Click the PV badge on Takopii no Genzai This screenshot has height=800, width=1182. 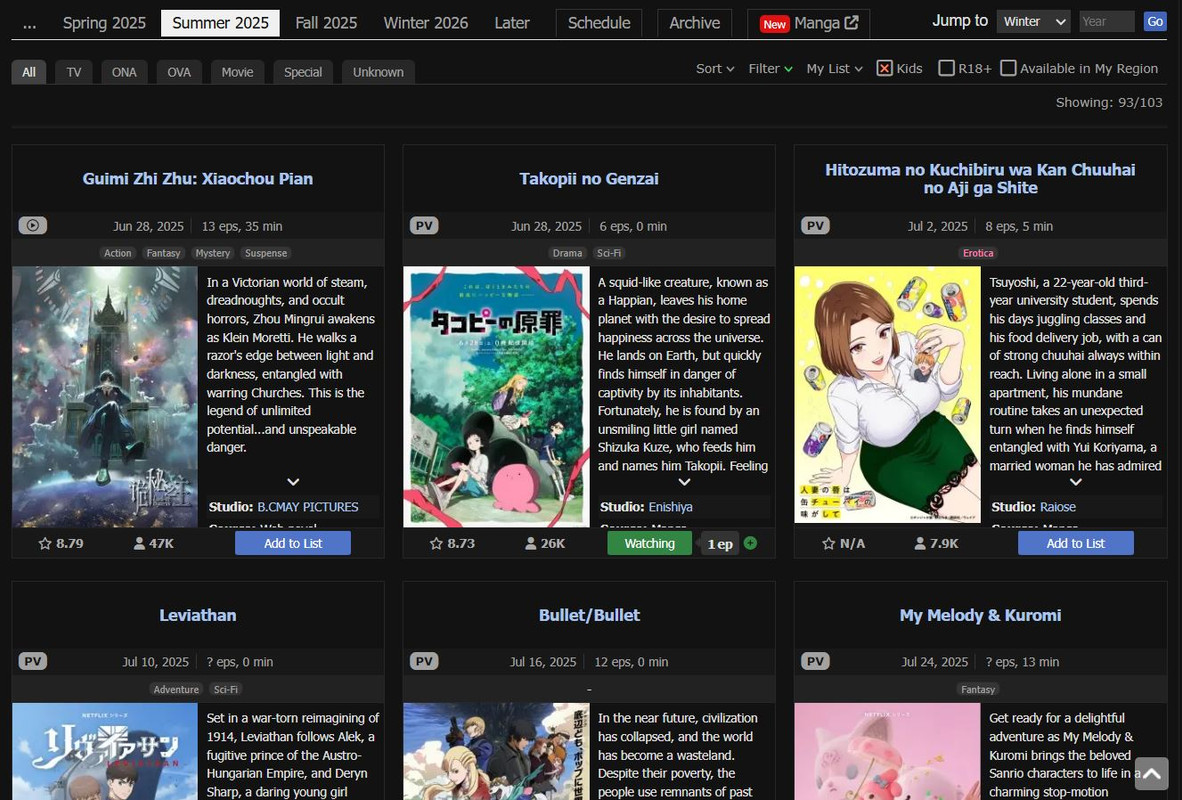[x=424, y=225]
